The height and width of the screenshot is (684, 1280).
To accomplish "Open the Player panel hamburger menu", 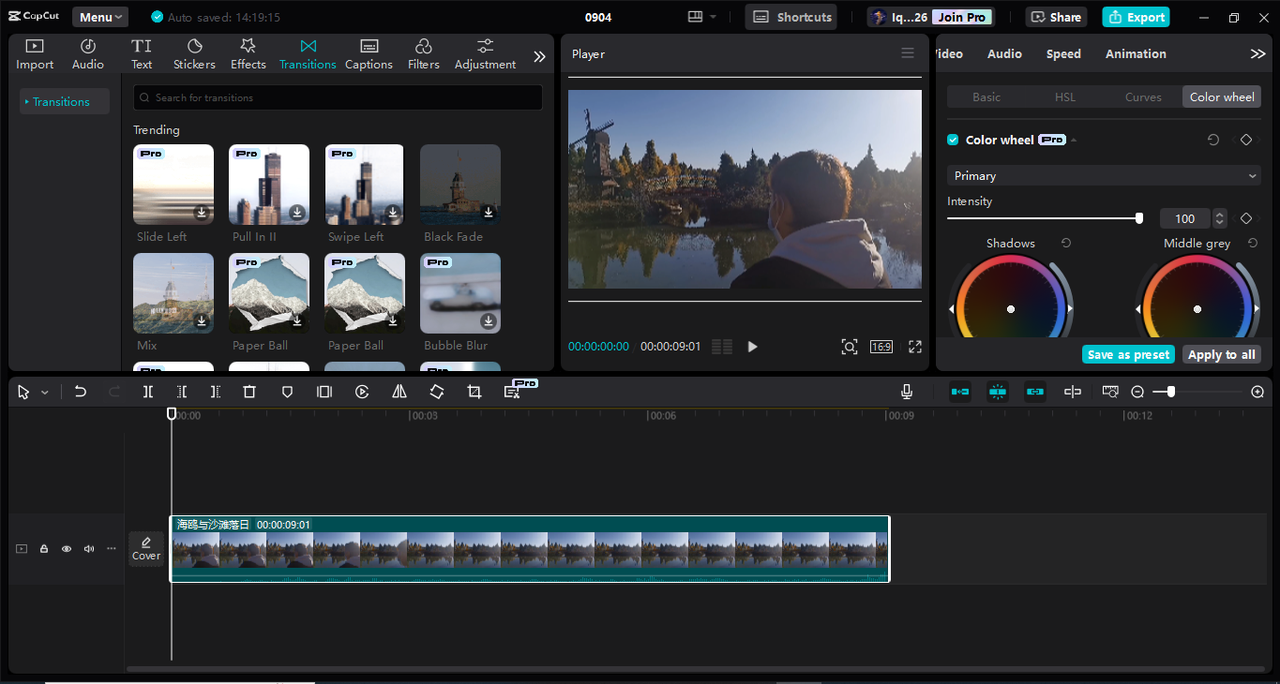I will click(x=908, y=54).
